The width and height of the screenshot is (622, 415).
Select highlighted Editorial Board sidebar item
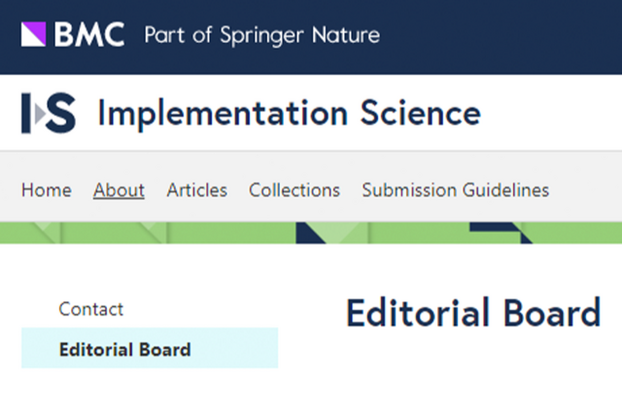125,349
